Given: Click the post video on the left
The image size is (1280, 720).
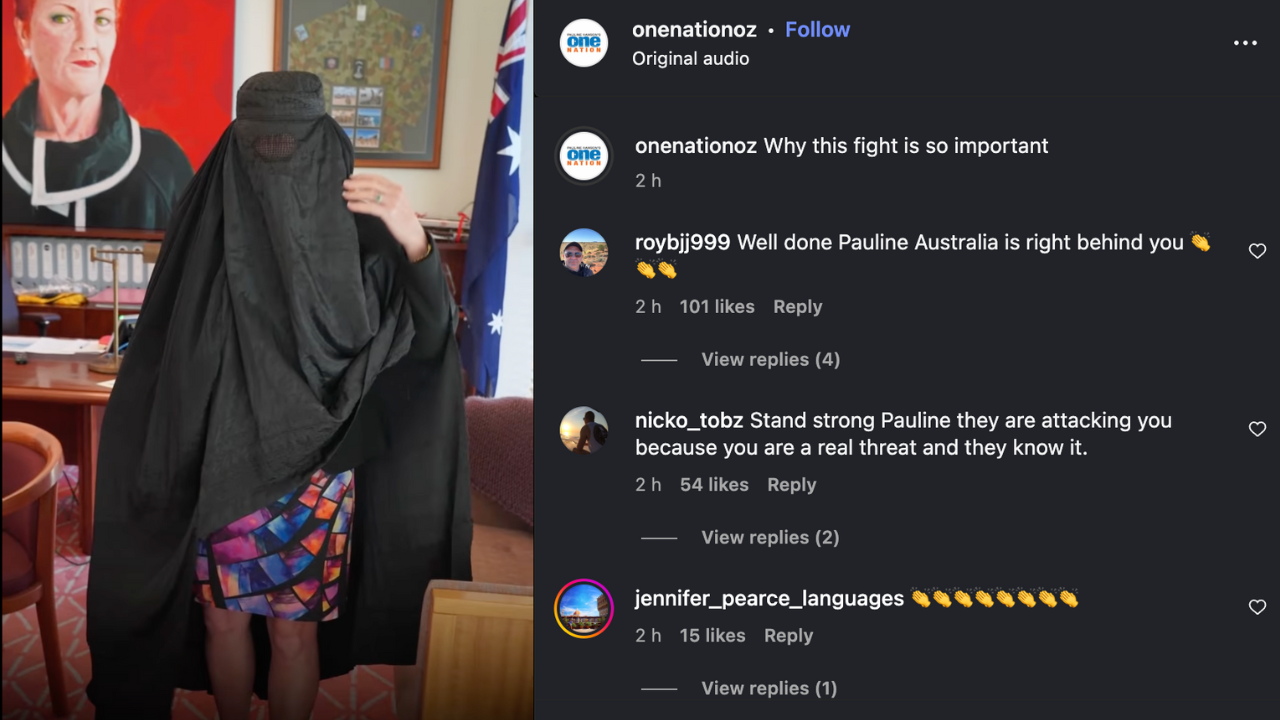Looking at the screenshot, I should pyautogui.click(x=267, y=360).
